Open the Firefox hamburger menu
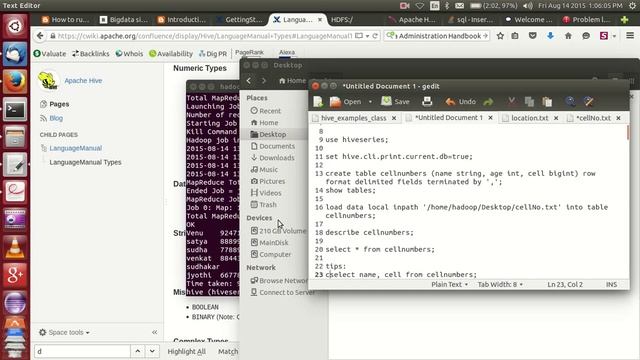The image size is (640, 360). [x=630, y=36]
